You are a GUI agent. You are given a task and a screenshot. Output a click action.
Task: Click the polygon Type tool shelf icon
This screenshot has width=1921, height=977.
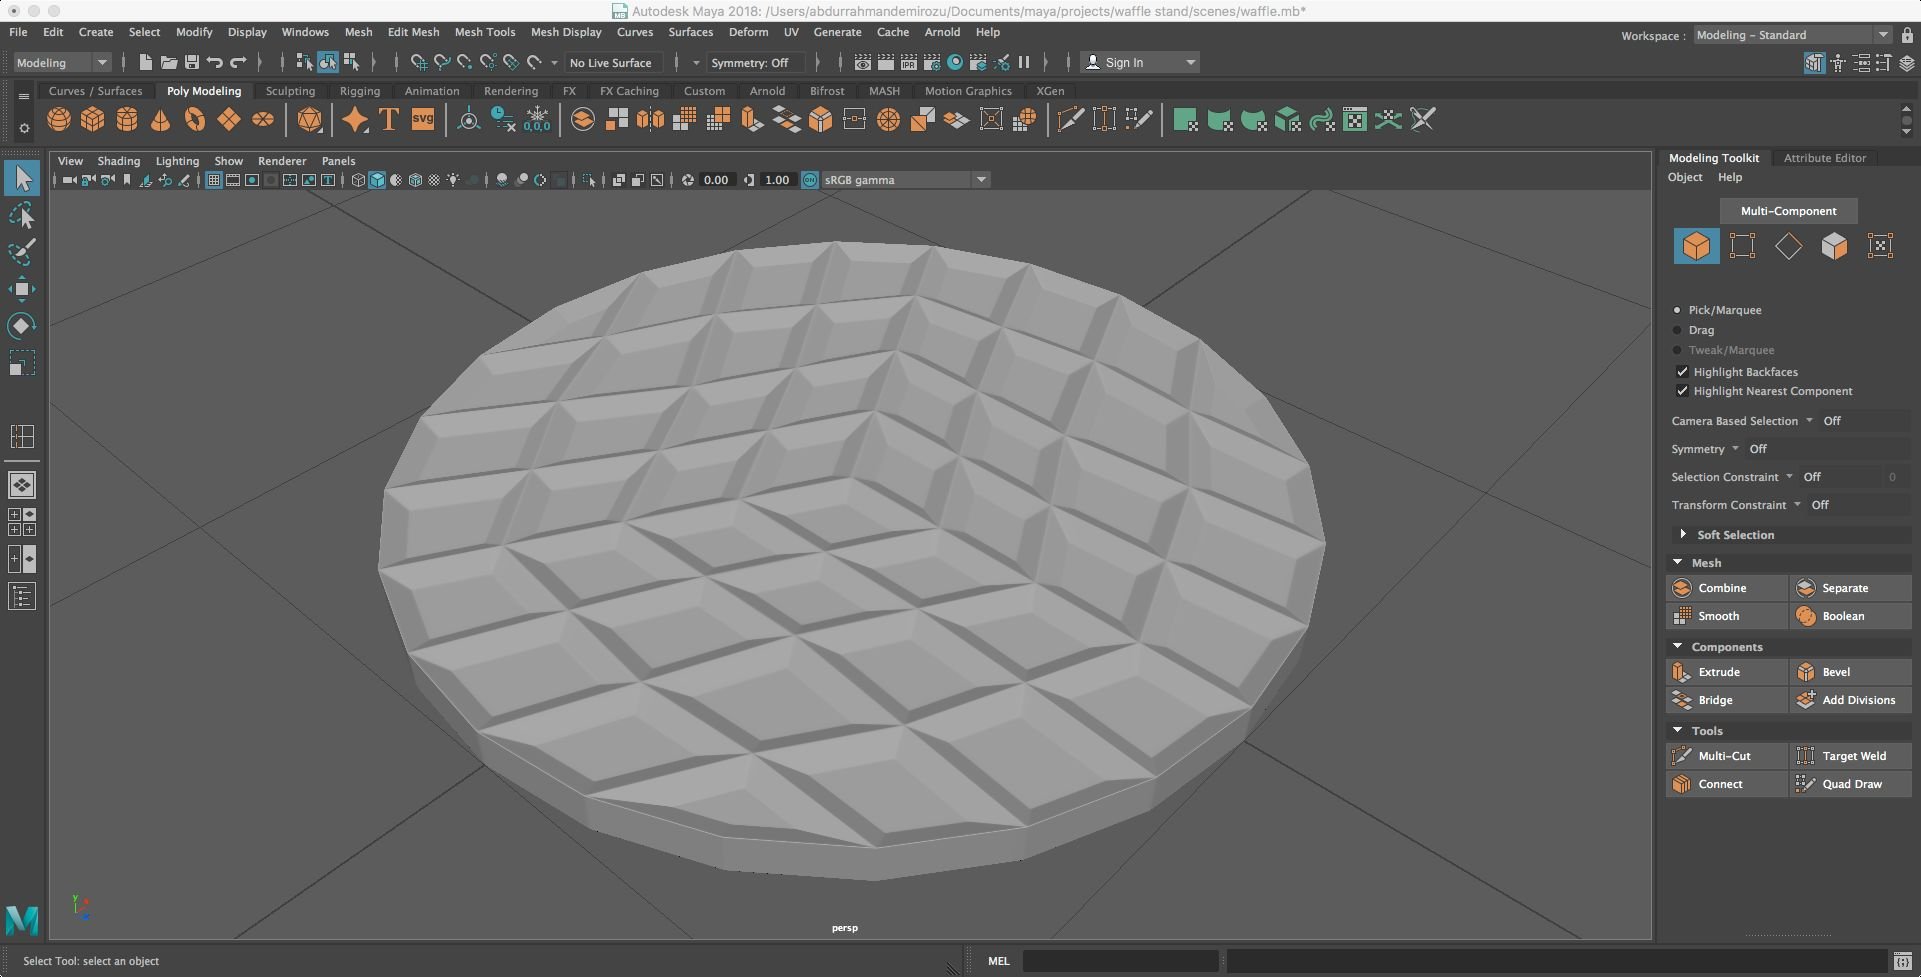click(x=389, y=120)
